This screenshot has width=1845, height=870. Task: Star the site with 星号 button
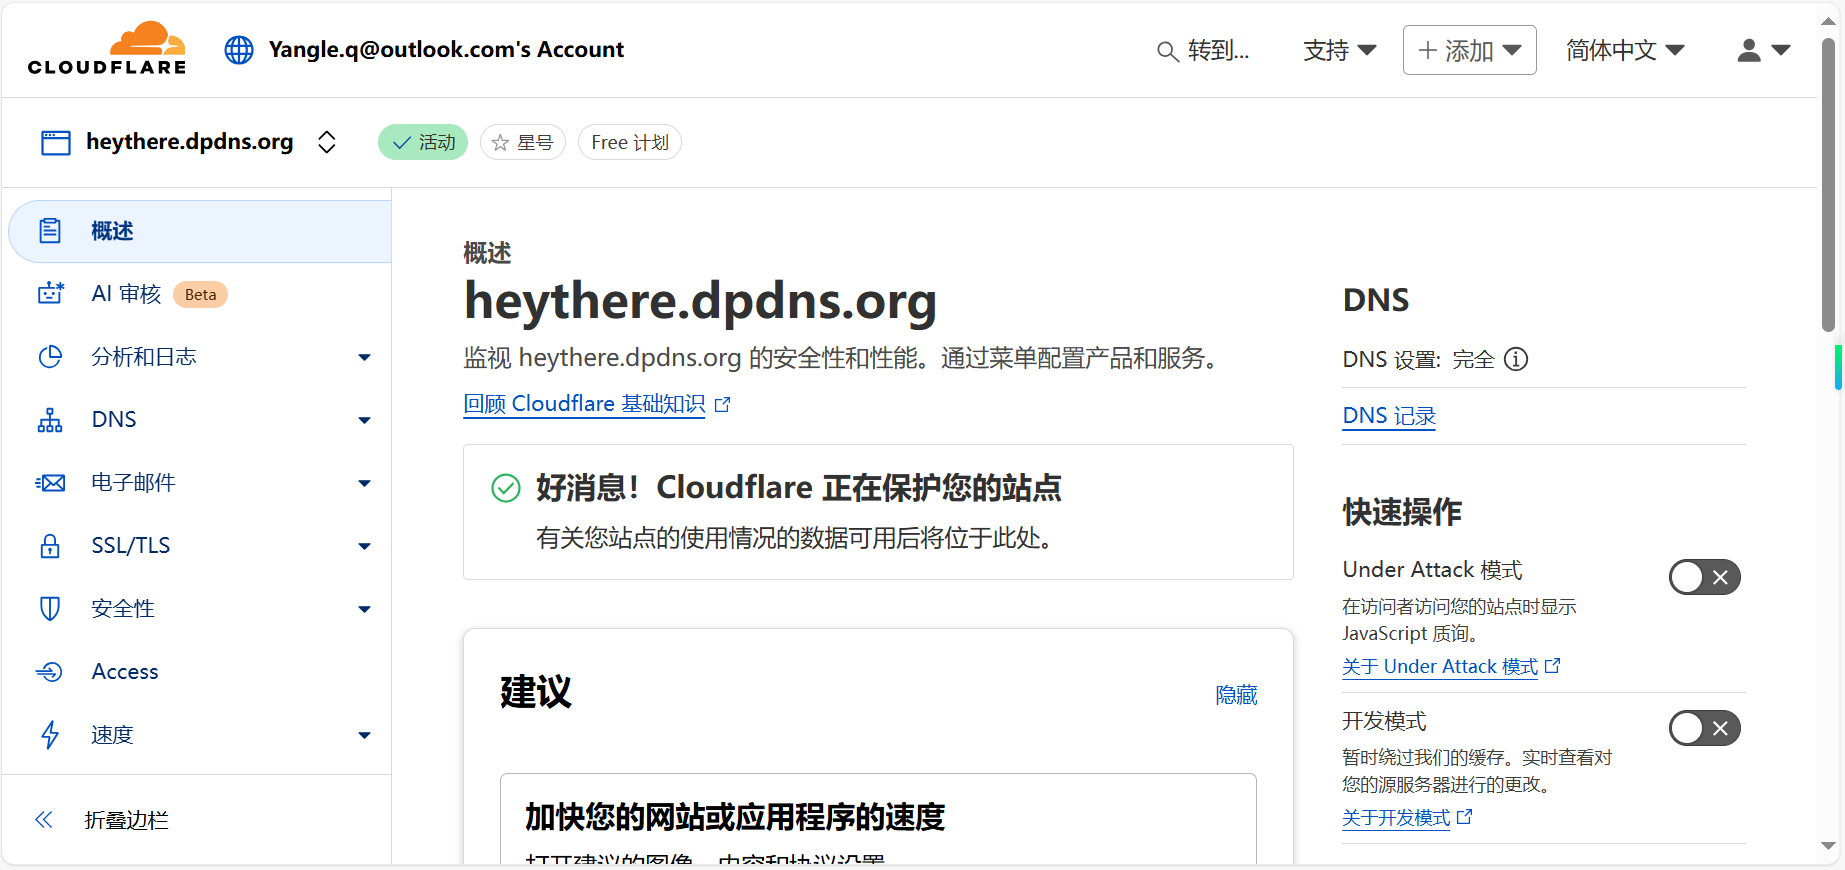523,142
